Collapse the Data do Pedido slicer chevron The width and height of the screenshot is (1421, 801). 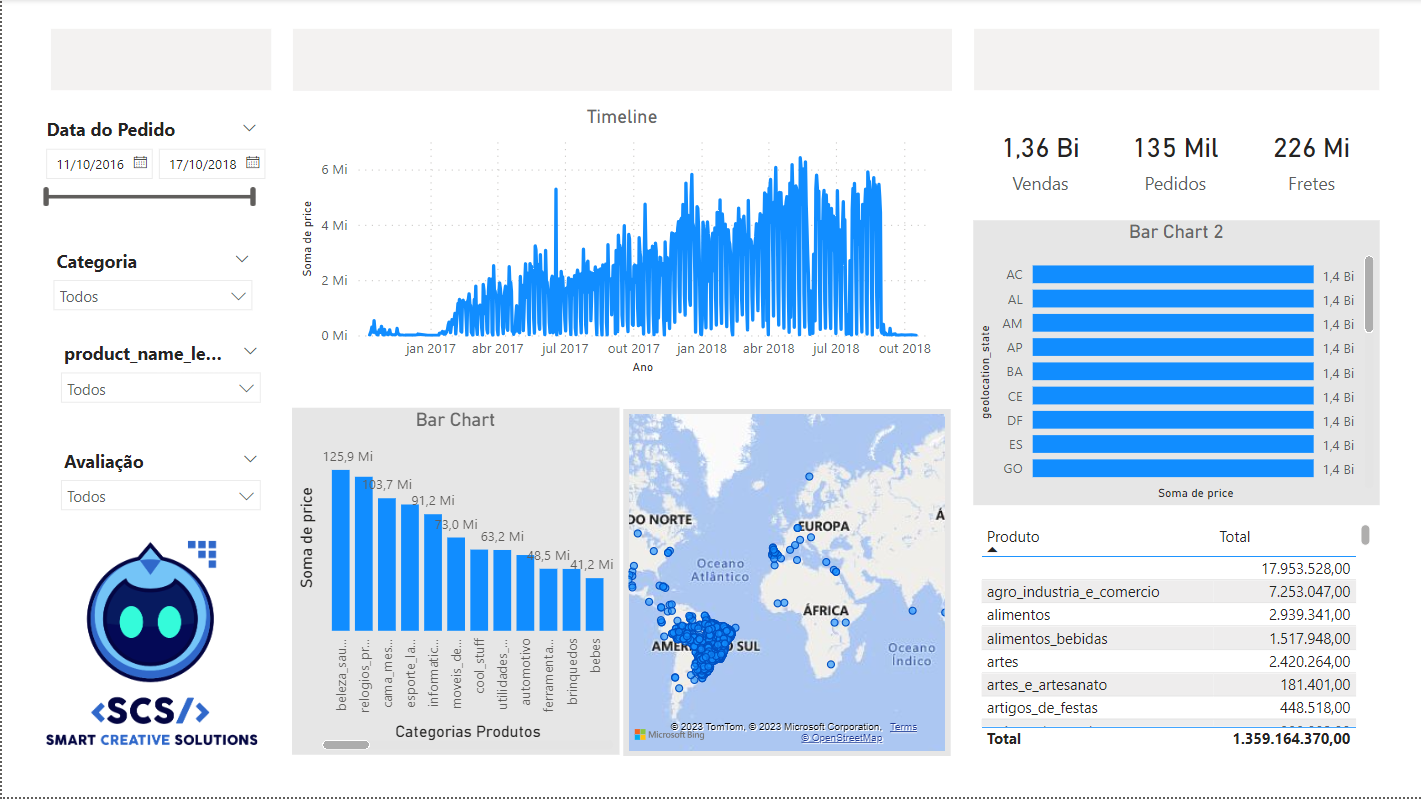250,129
